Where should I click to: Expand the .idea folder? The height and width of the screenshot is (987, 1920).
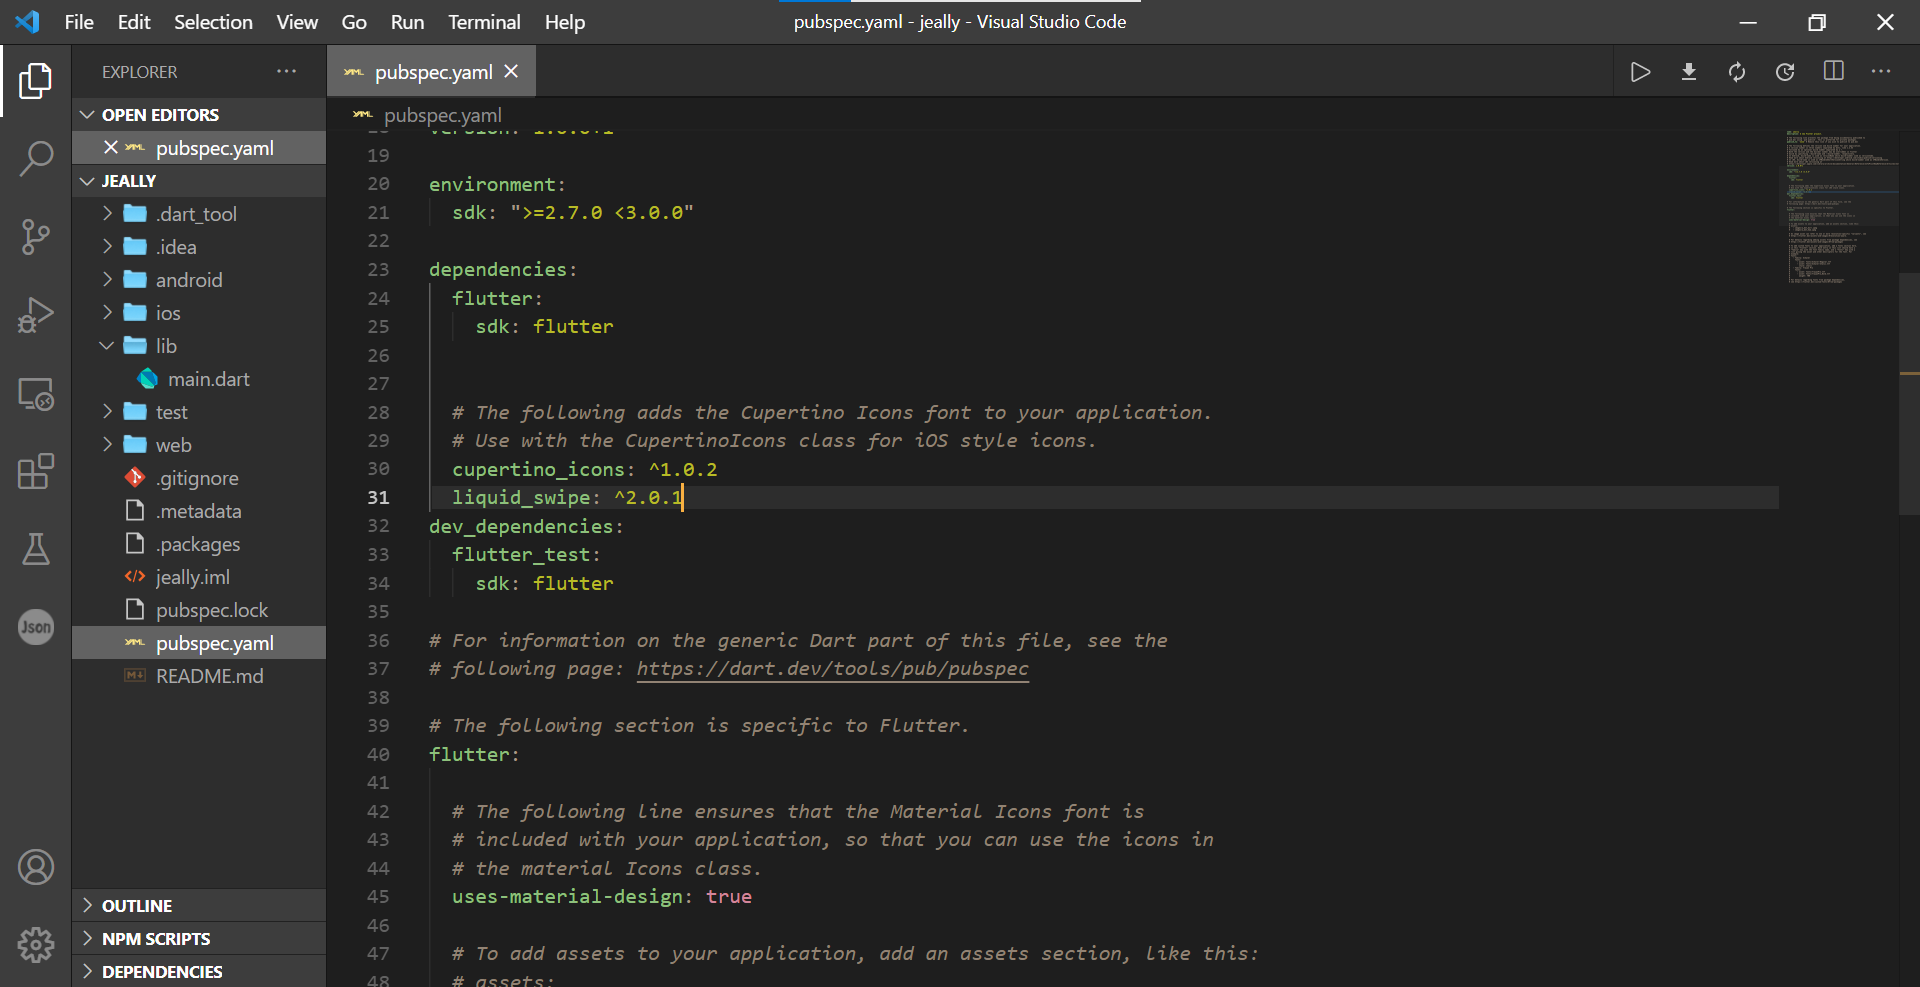(199, 246)
